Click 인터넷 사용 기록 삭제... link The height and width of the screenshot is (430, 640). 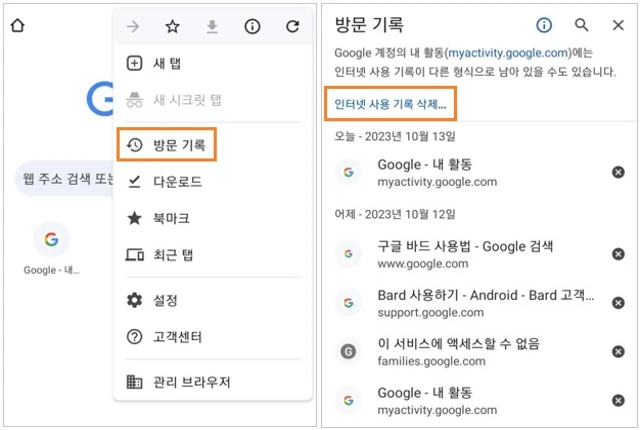(x=390, y=104)
